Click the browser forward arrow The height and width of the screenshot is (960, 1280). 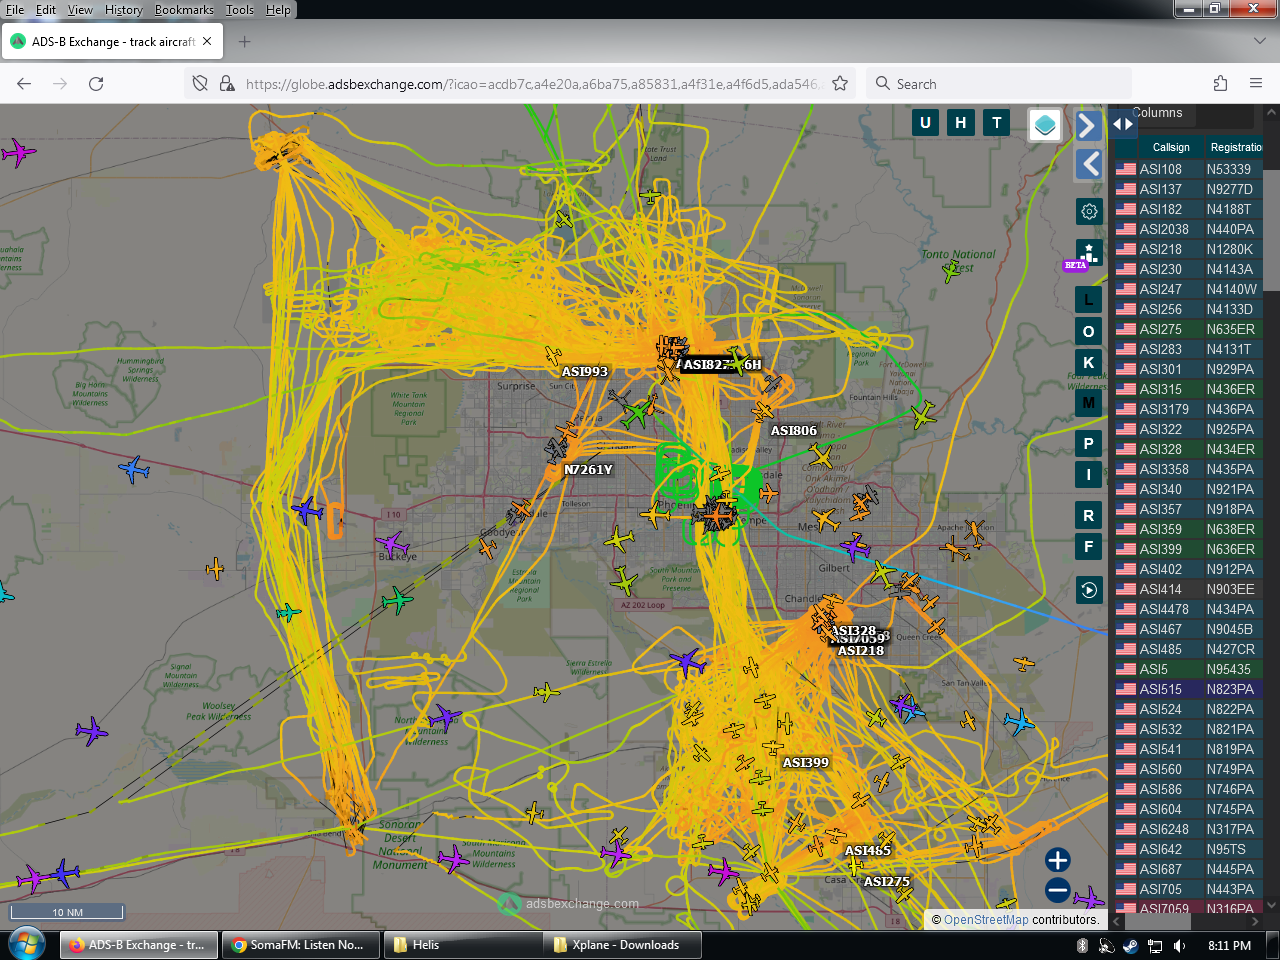(60, 84)
